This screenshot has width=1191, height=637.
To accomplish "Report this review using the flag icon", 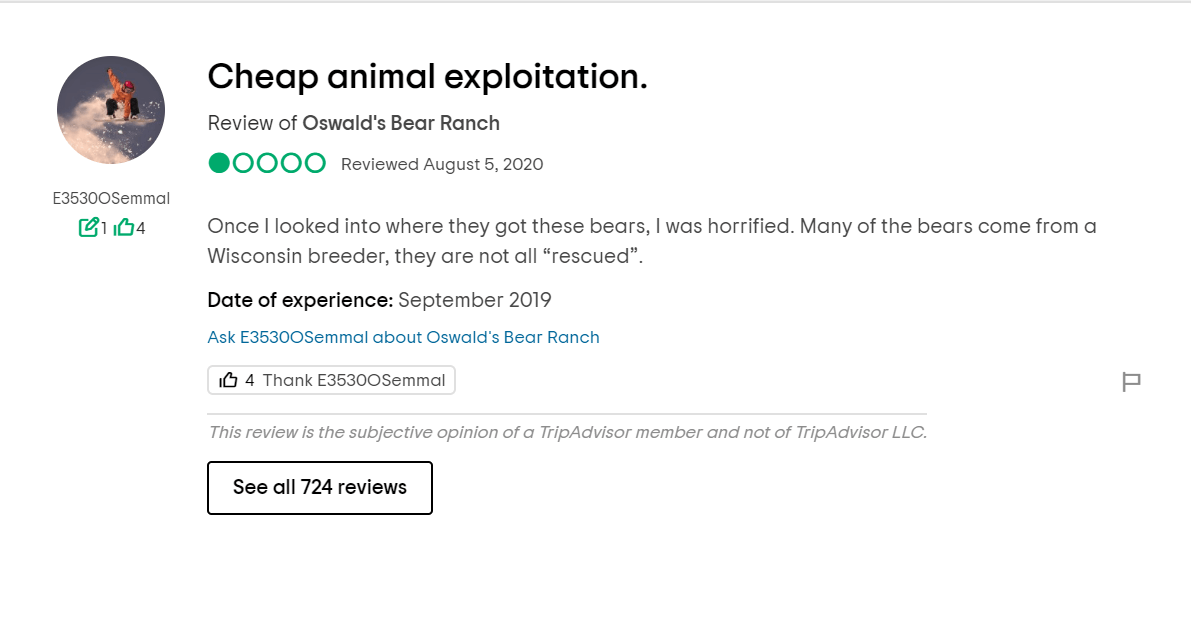I will pyautogui.click(x=1131, y=381).
